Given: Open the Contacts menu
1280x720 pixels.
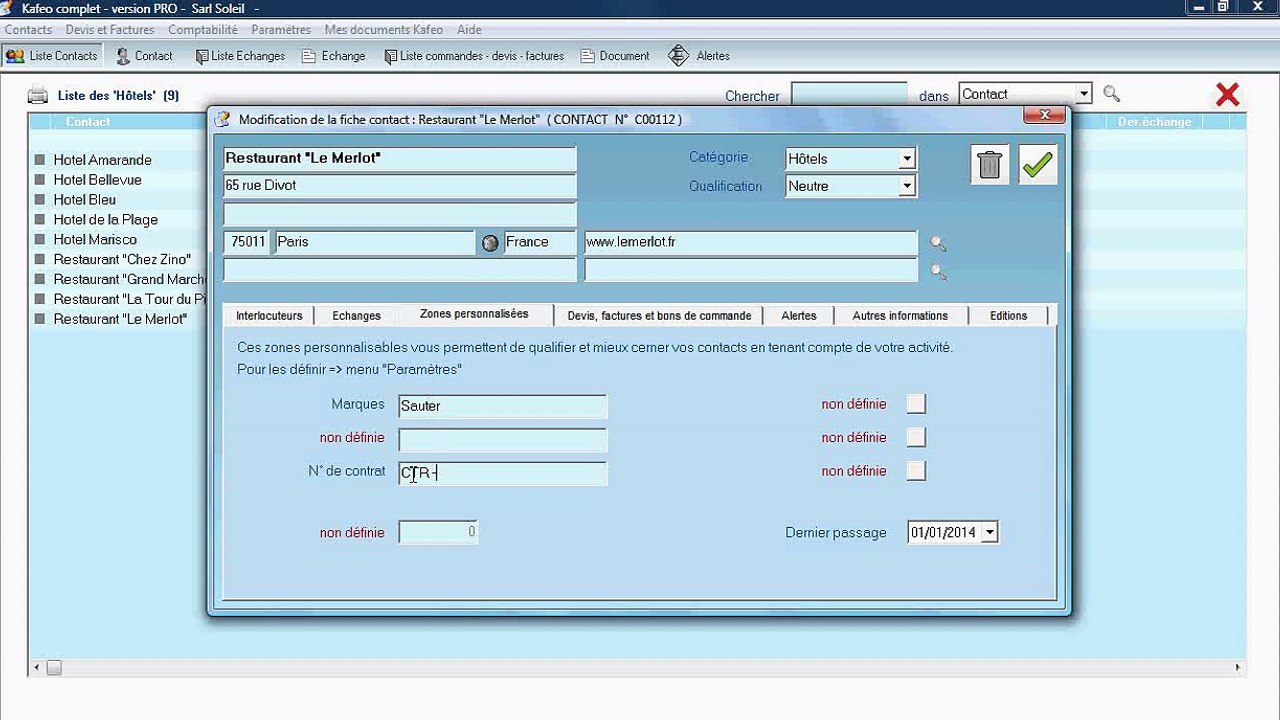Looking at the screenshot, I should [x=28, y=30].
